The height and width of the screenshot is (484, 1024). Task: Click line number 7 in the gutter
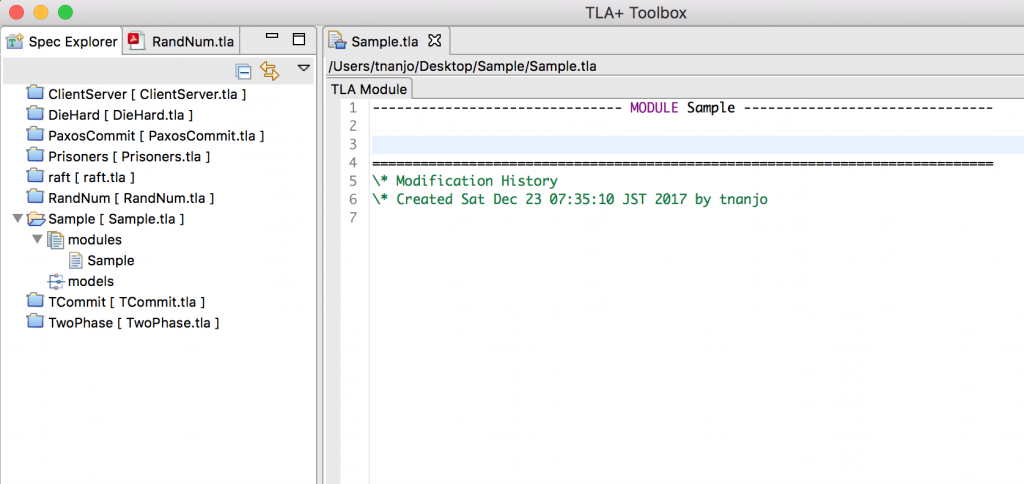353,218
